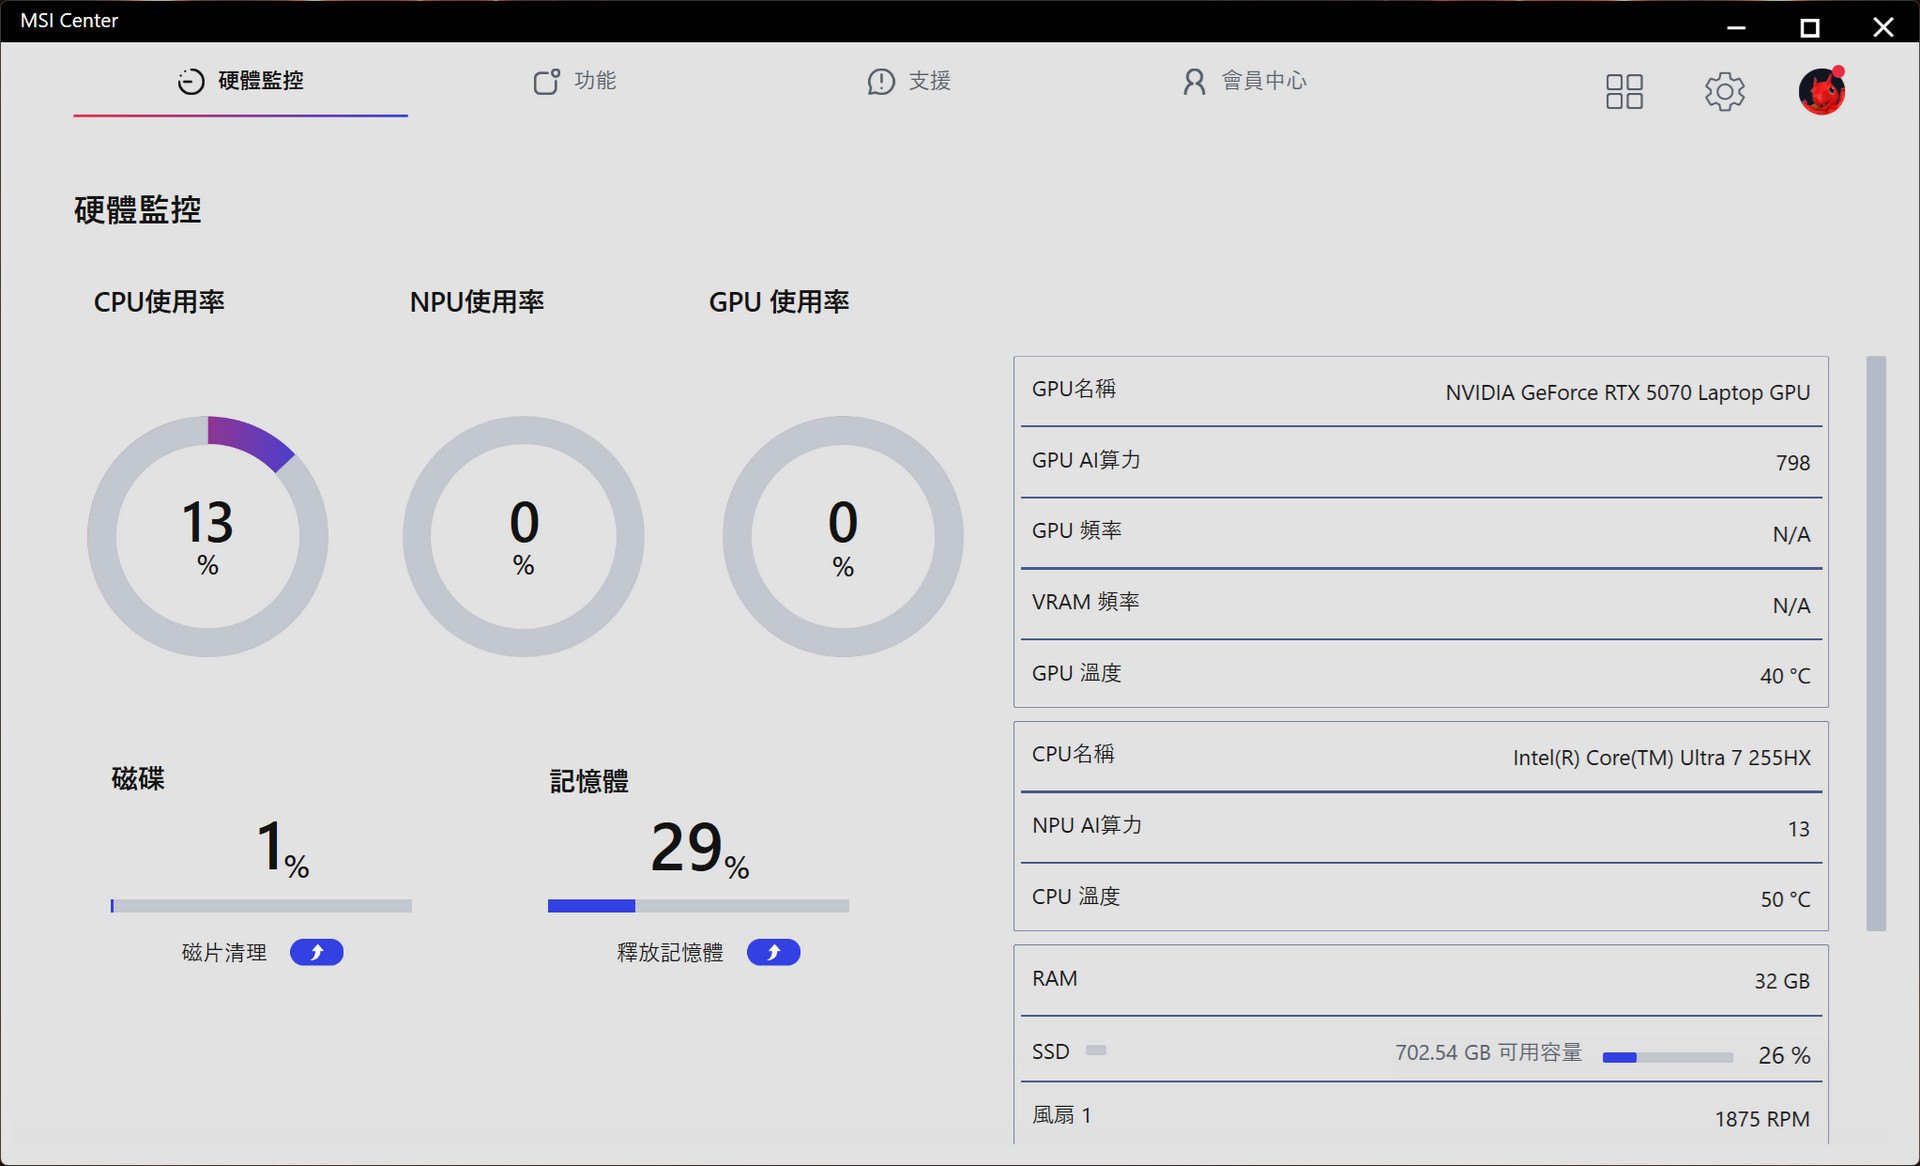Image resolution: width=1920 pixels, height=1166 pixels.
Task: Click the 磁片清理 label
Action: [x=224, y=952]
